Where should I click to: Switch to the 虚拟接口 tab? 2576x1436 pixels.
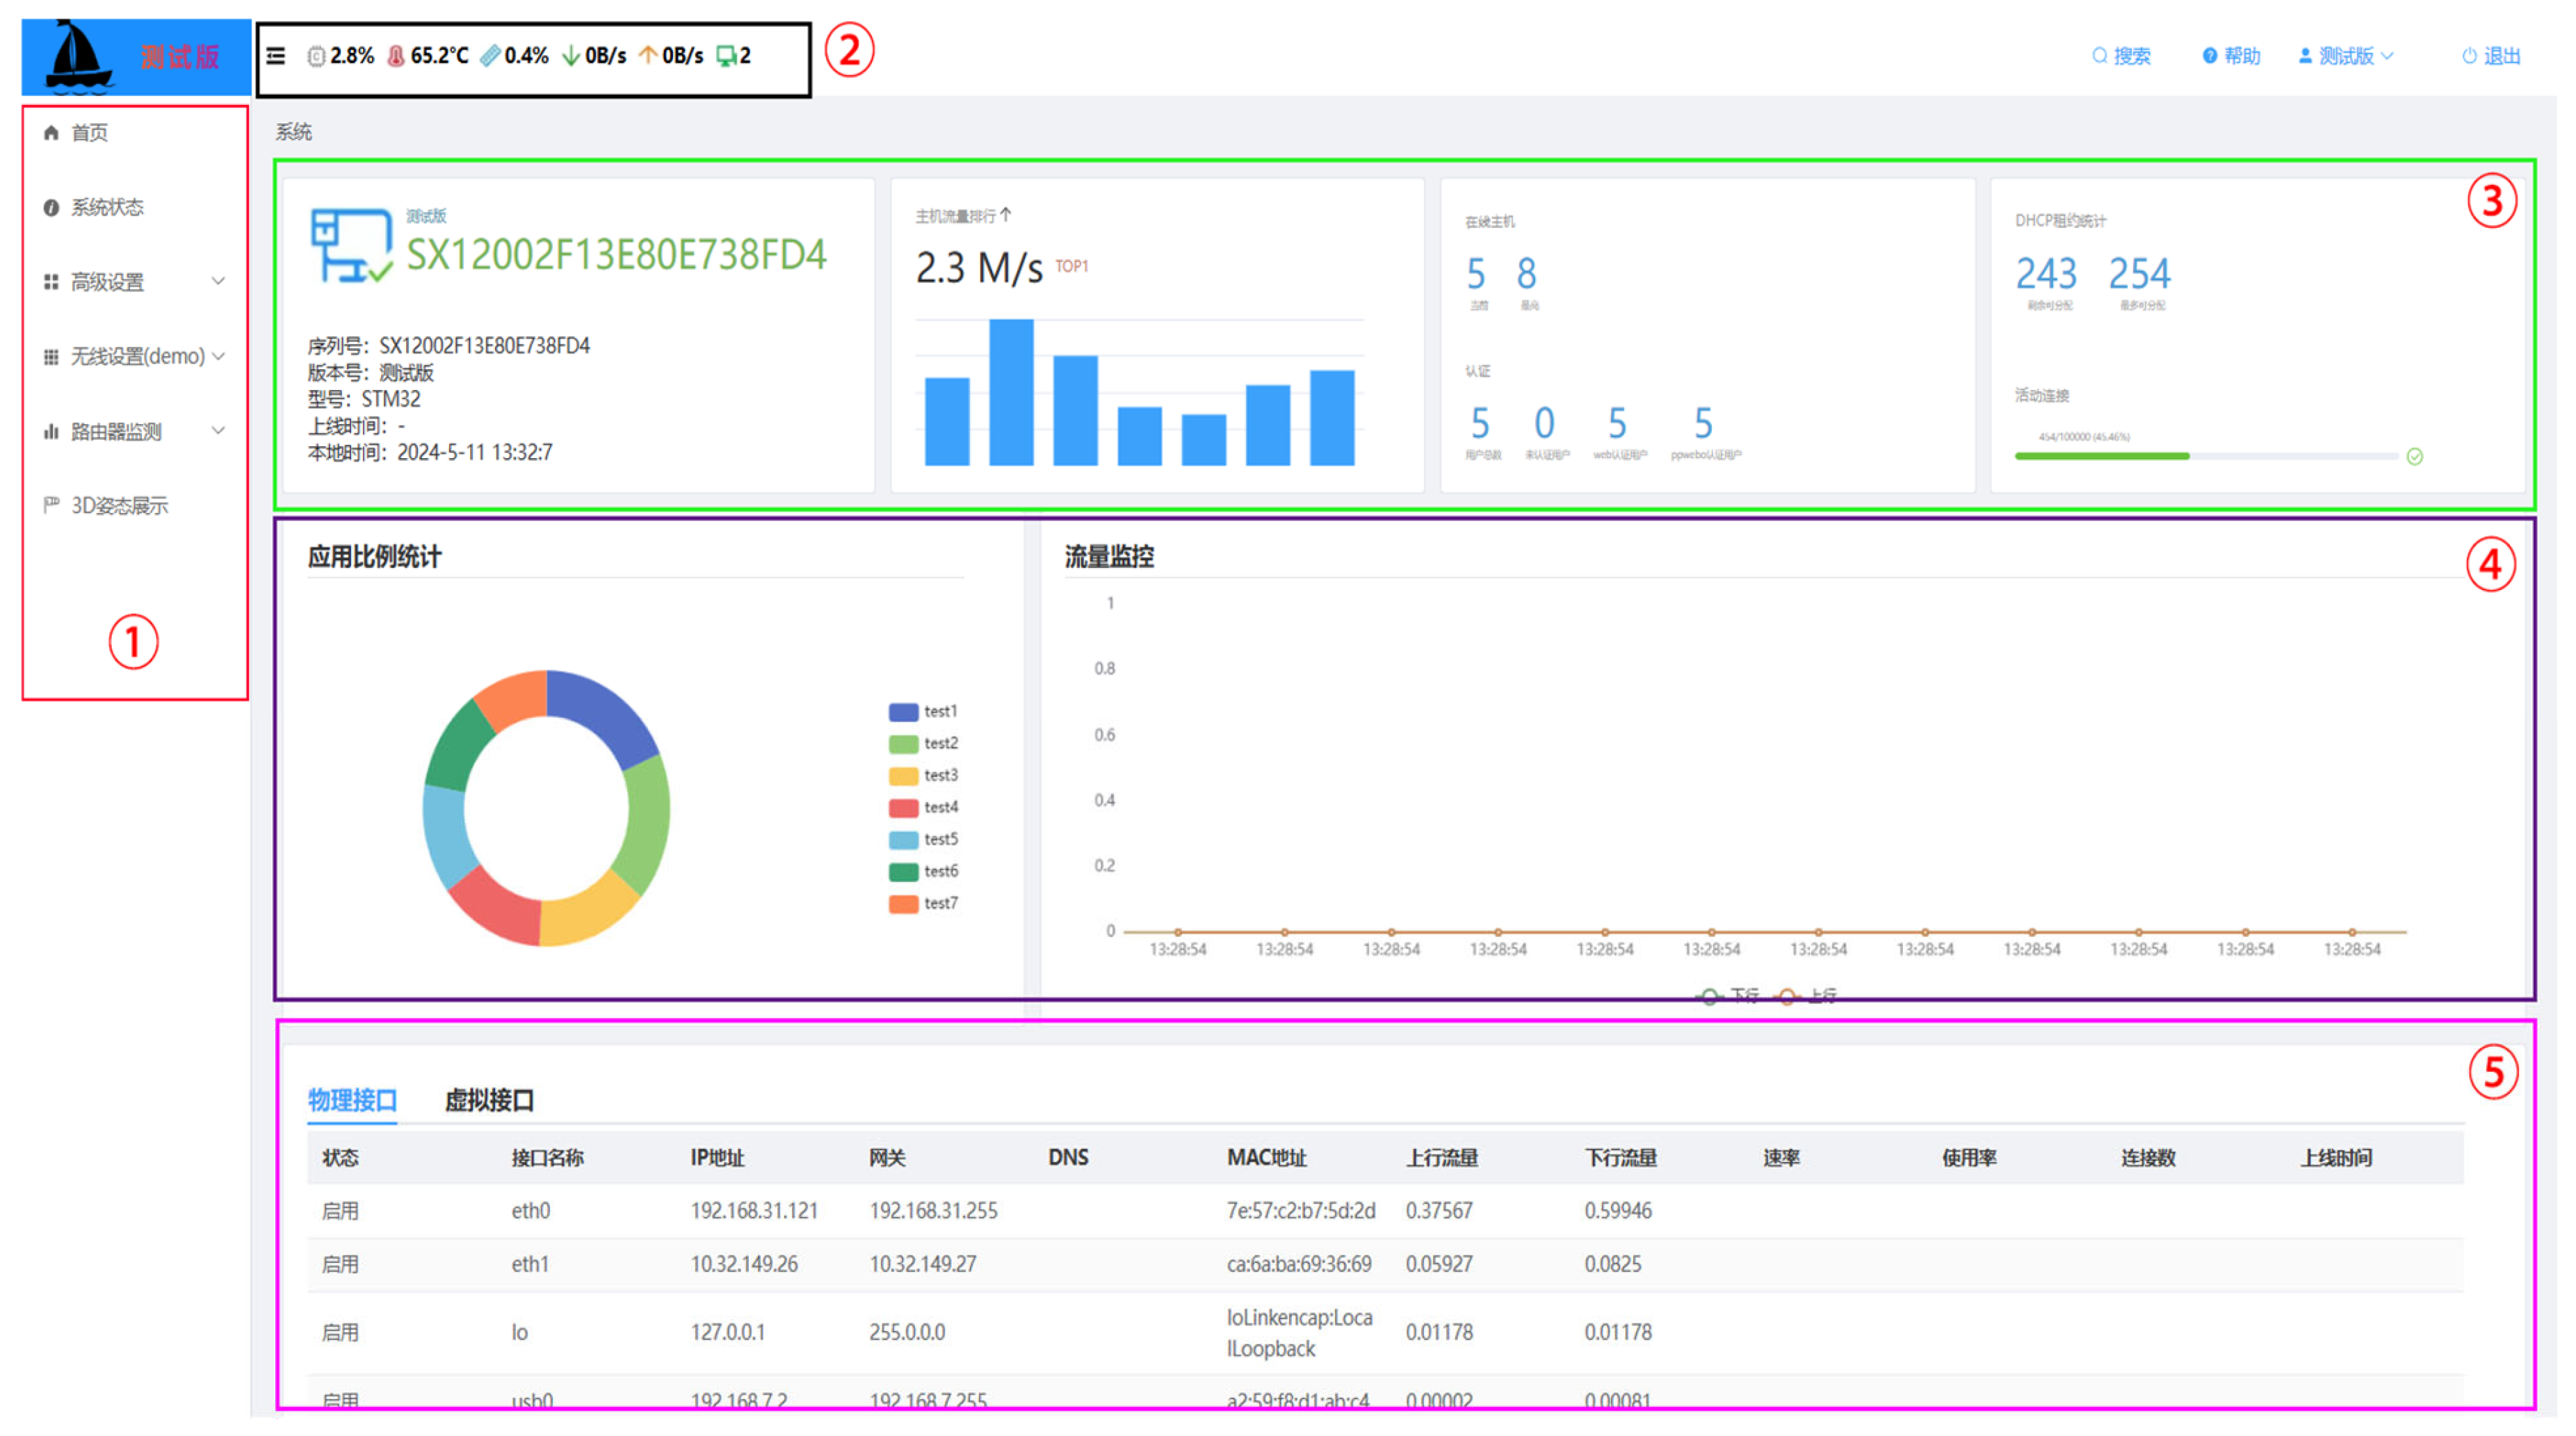(489, 1101)
